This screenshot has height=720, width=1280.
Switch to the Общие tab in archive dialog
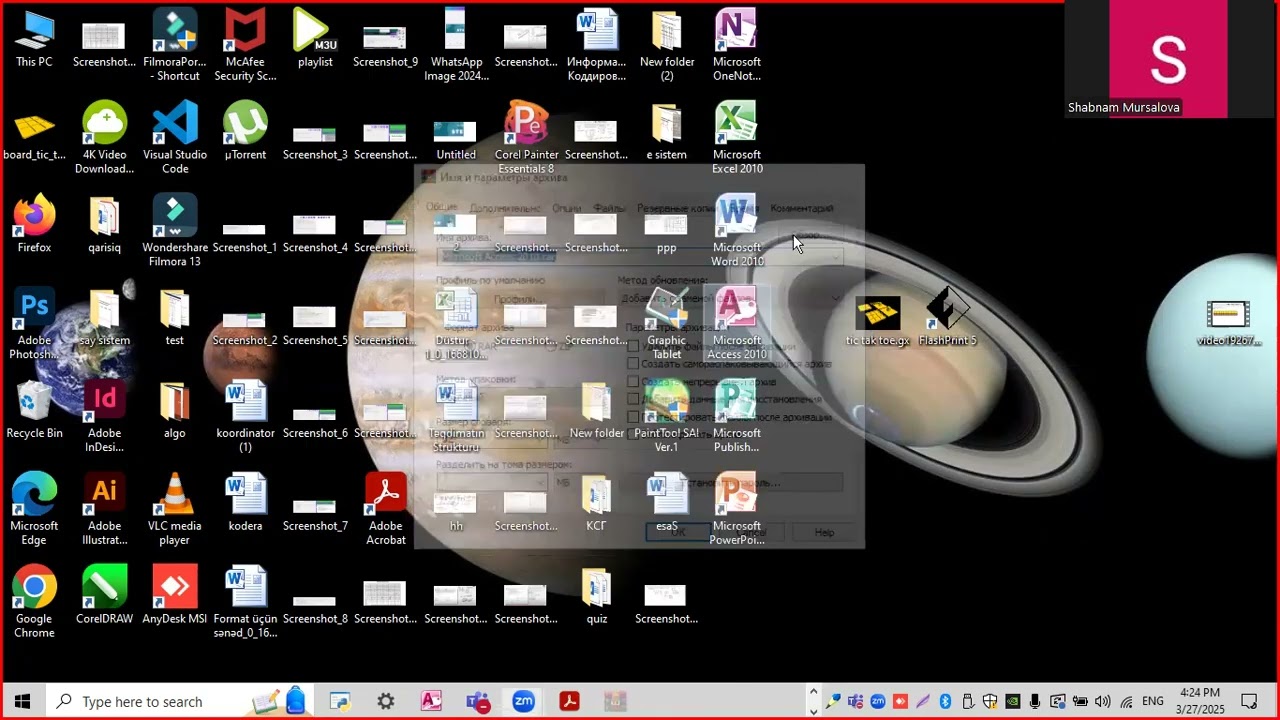[441, 207]
